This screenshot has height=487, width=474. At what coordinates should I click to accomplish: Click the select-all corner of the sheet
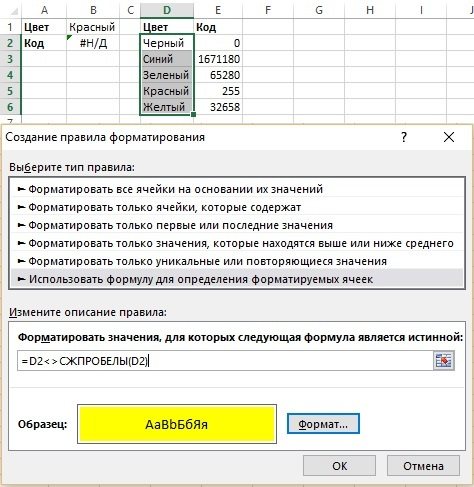pos(10,10)
